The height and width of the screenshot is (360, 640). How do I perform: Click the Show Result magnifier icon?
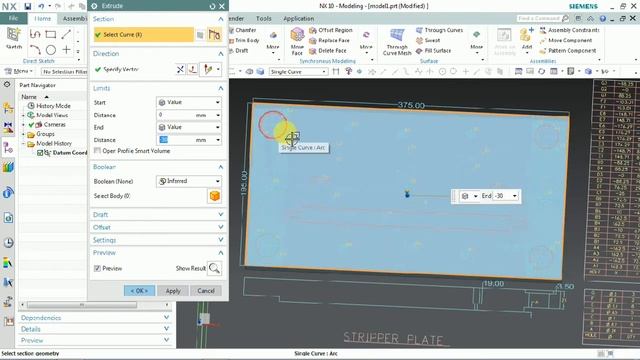[214, 268]
